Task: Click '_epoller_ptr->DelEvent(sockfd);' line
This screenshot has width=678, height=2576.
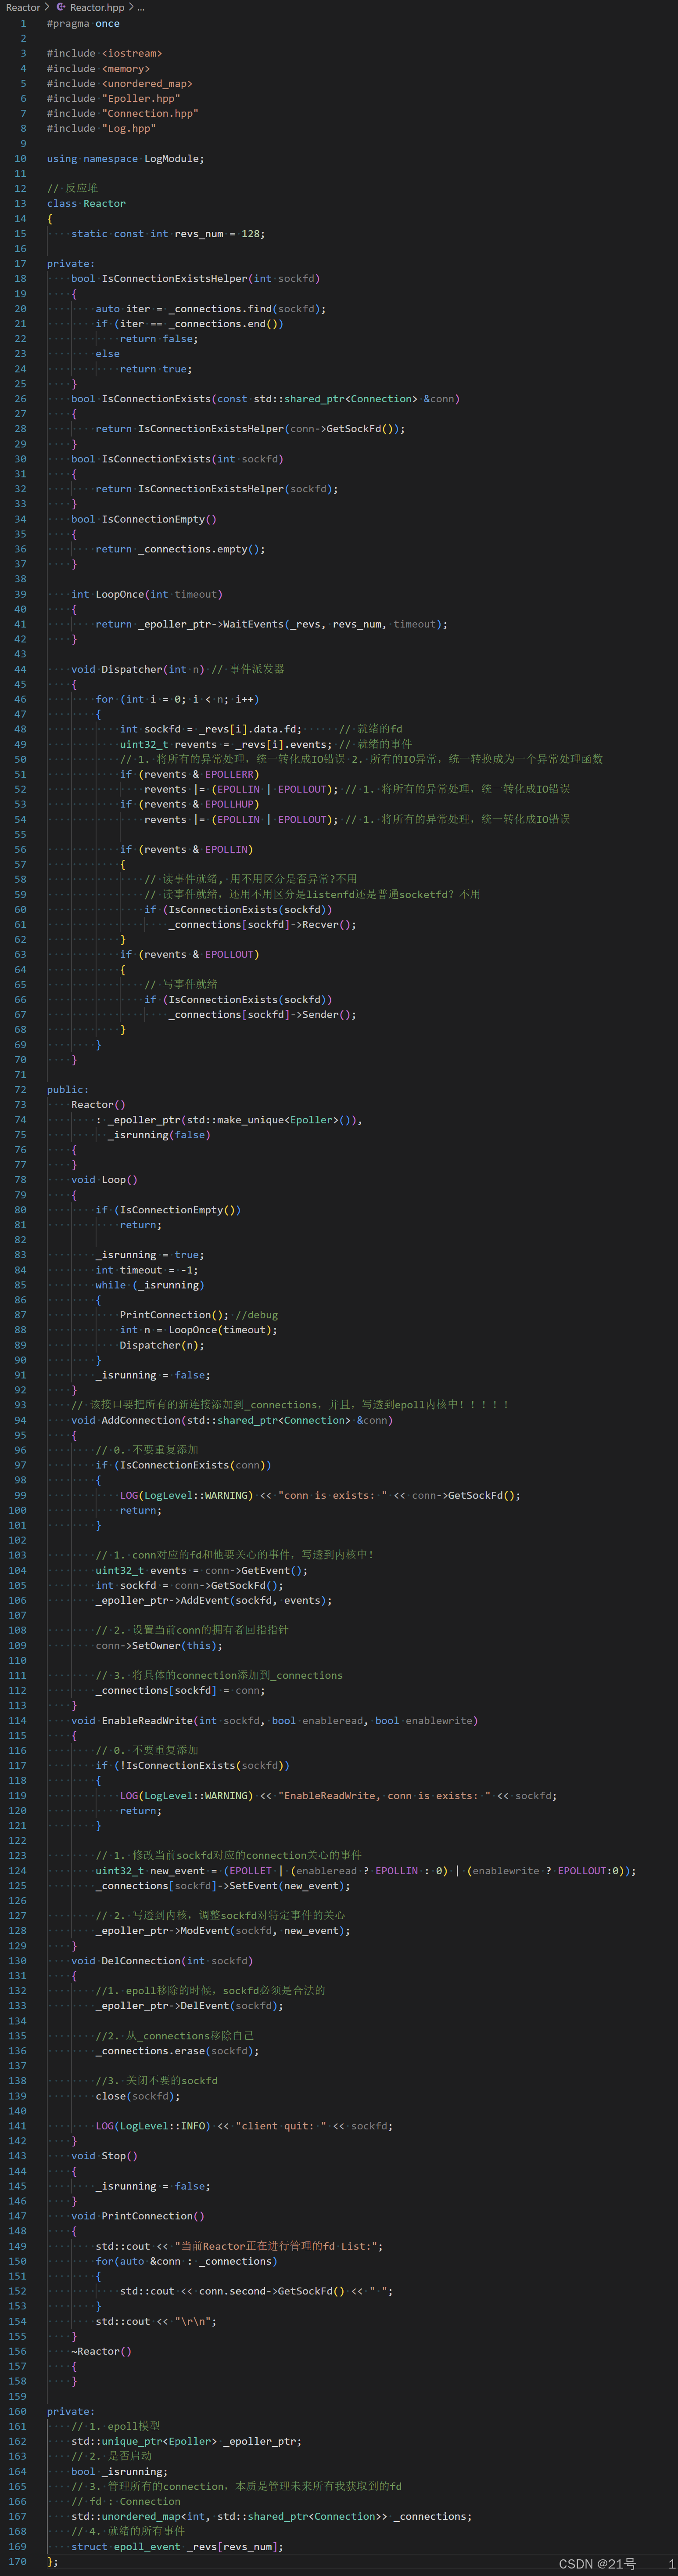Action: (189, 2005)
